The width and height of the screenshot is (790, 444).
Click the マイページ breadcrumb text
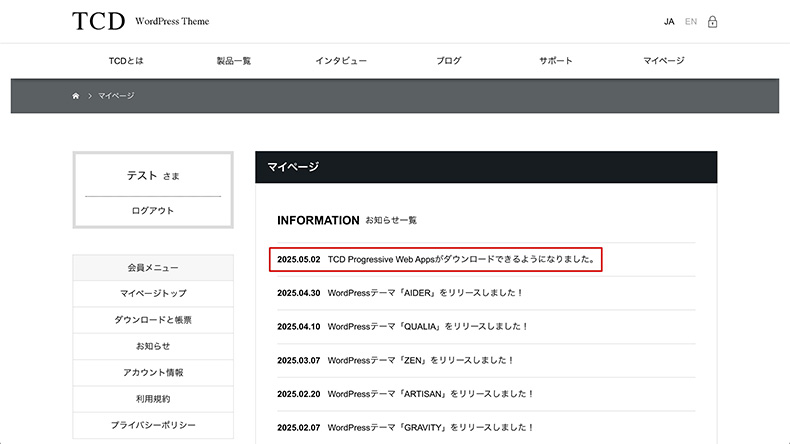pyautogui.click(x=116, y=96)
